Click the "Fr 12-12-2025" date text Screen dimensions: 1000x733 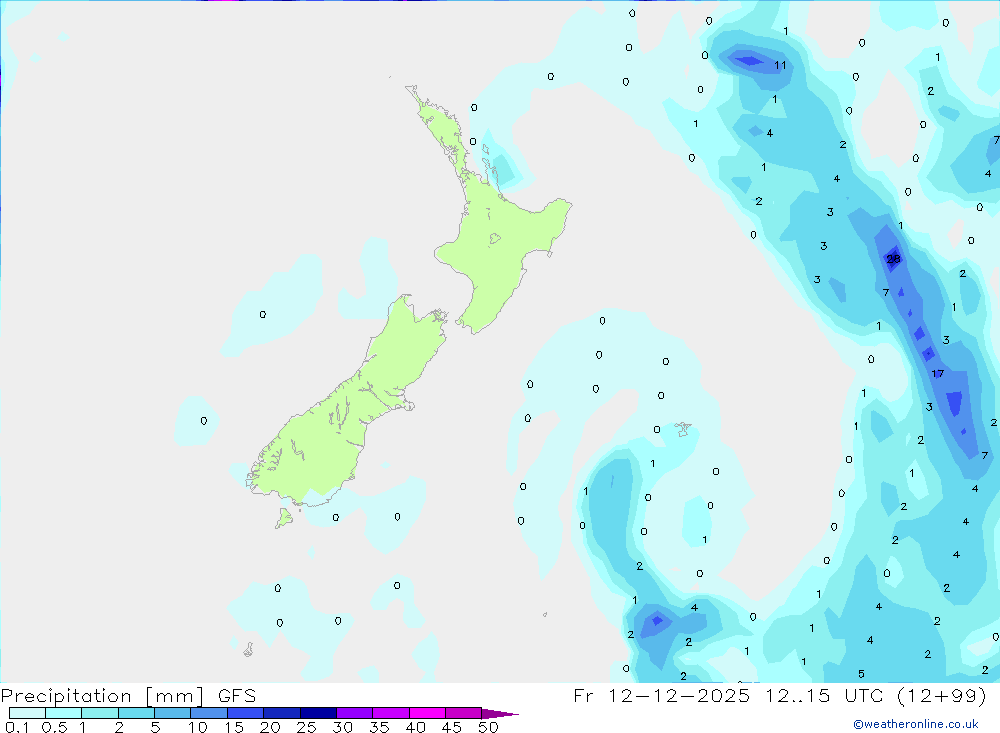661,695
